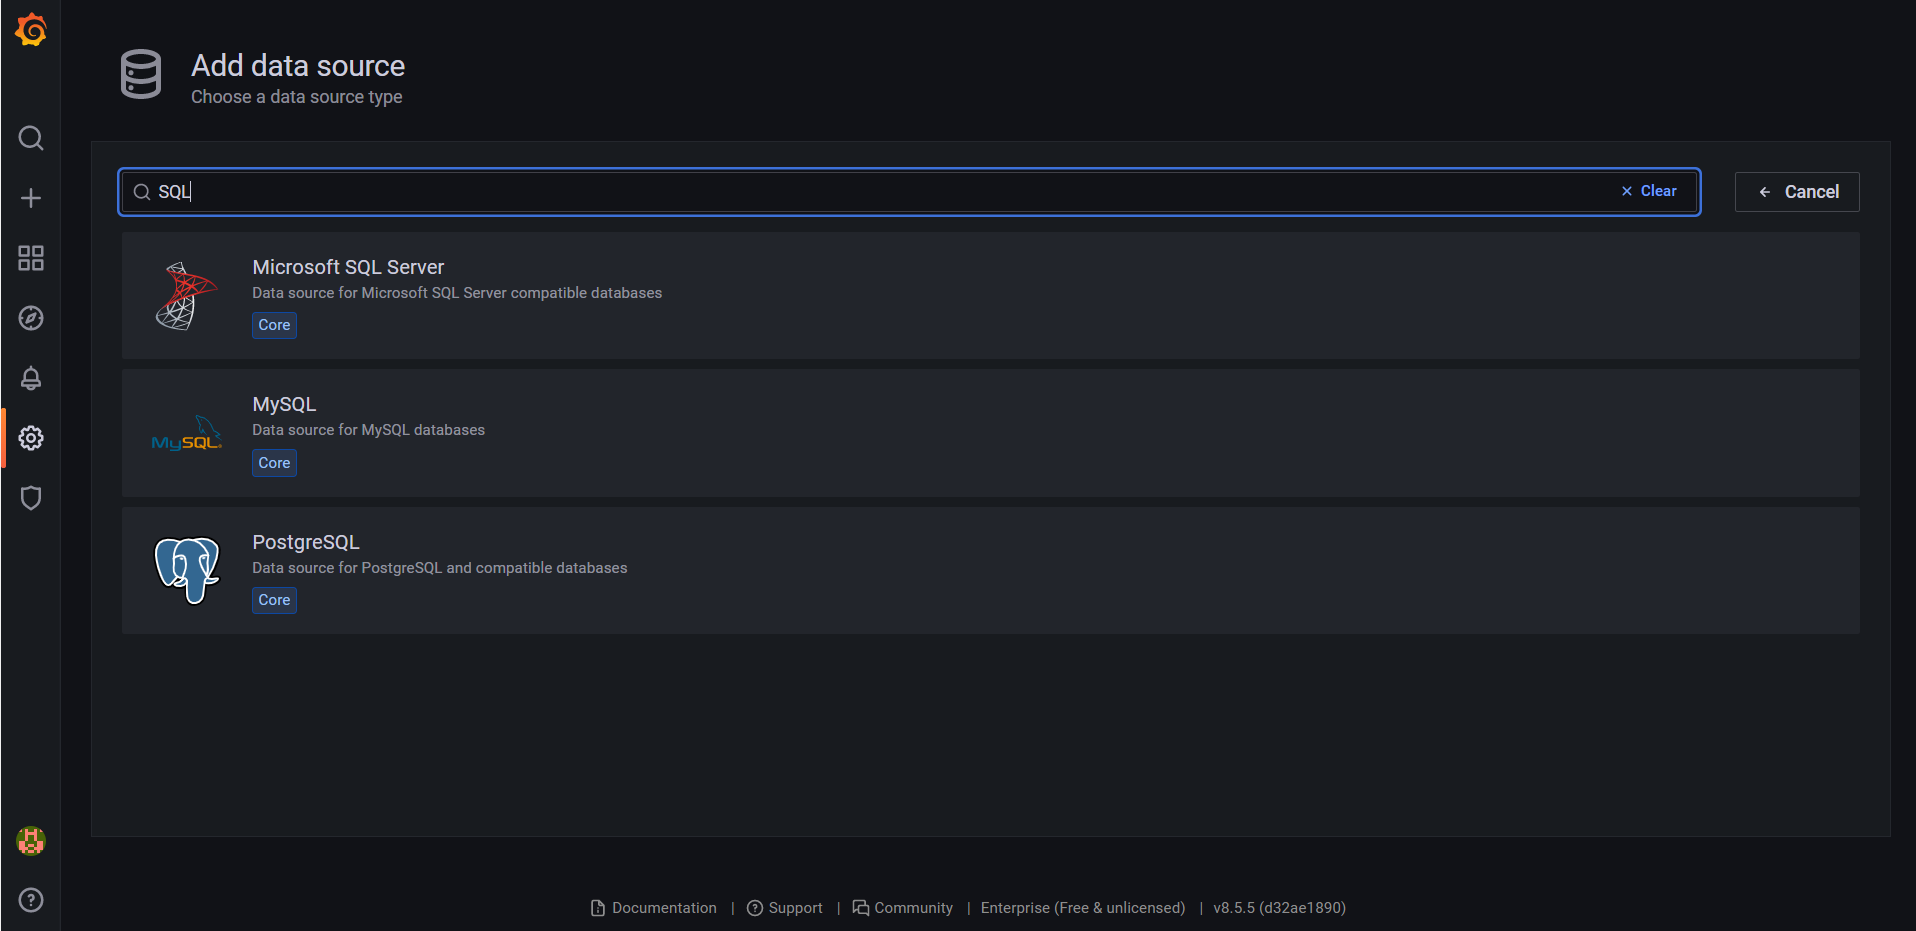Focus the data source search field
Viewport: 1916px width, 931px height.
tap(909, 192)
